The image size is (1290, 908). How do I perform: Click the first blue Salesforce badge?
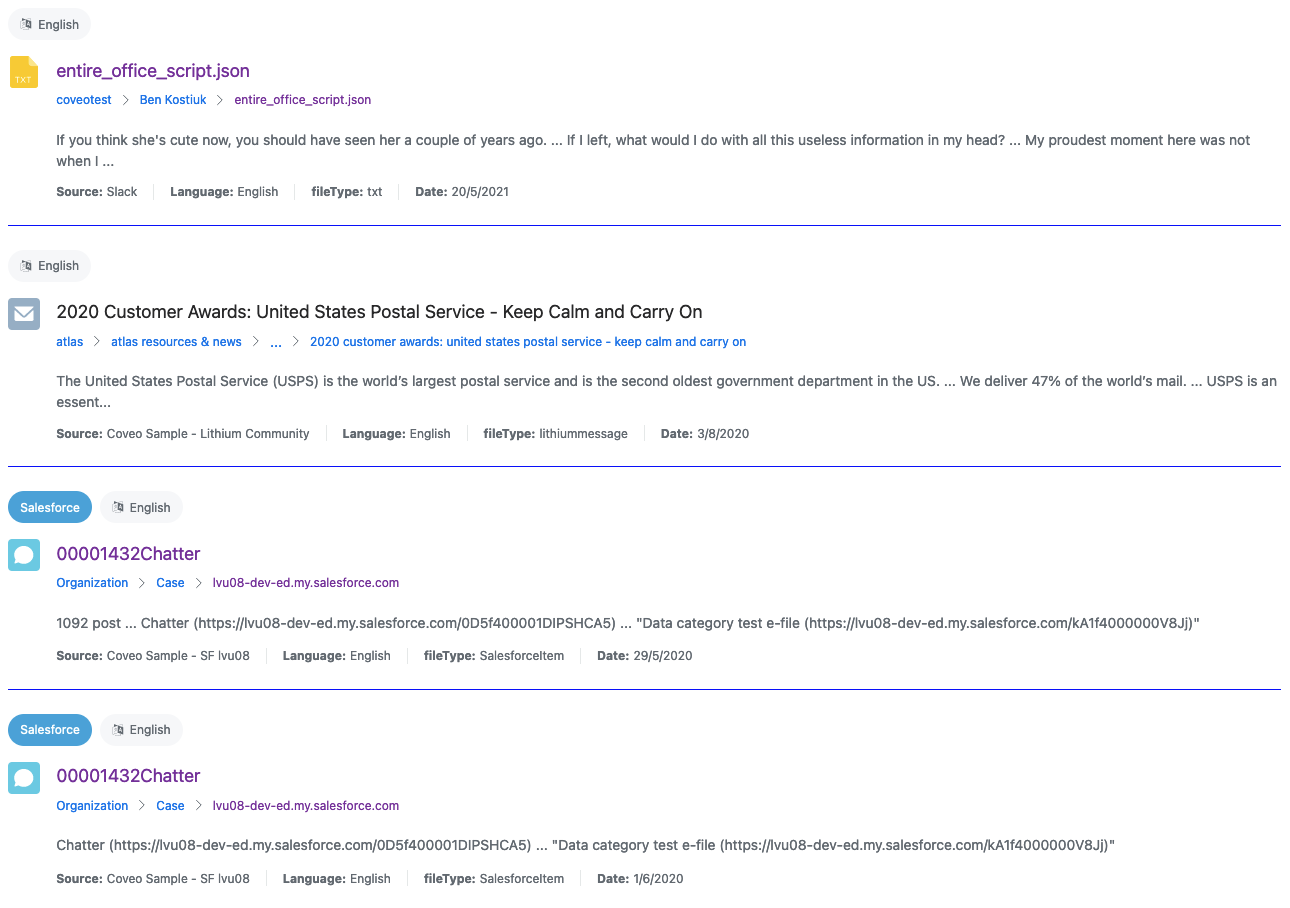click(50, 507)
